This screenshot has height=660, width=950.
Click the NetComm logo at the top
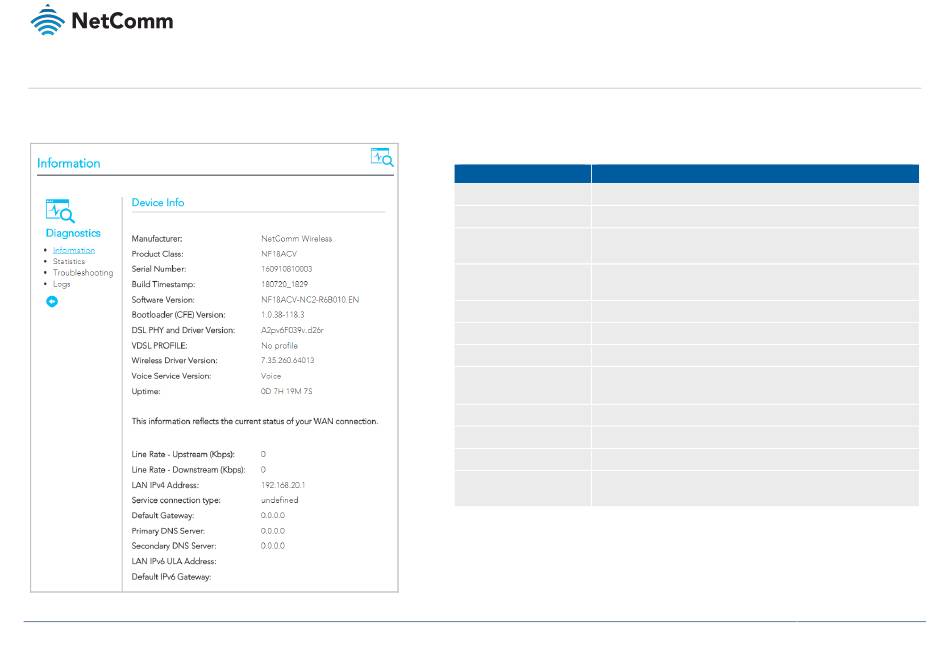(102, 21)
